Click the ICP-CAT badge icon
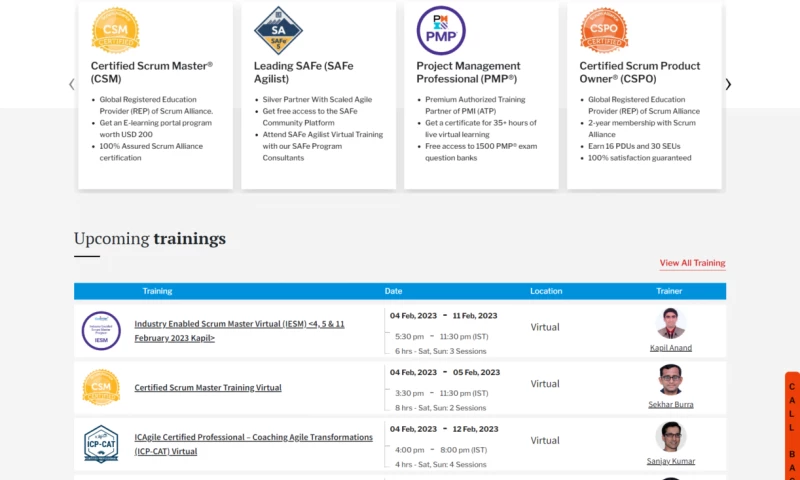The height and width of the screenshot is (480, 800). pos(101,444)
